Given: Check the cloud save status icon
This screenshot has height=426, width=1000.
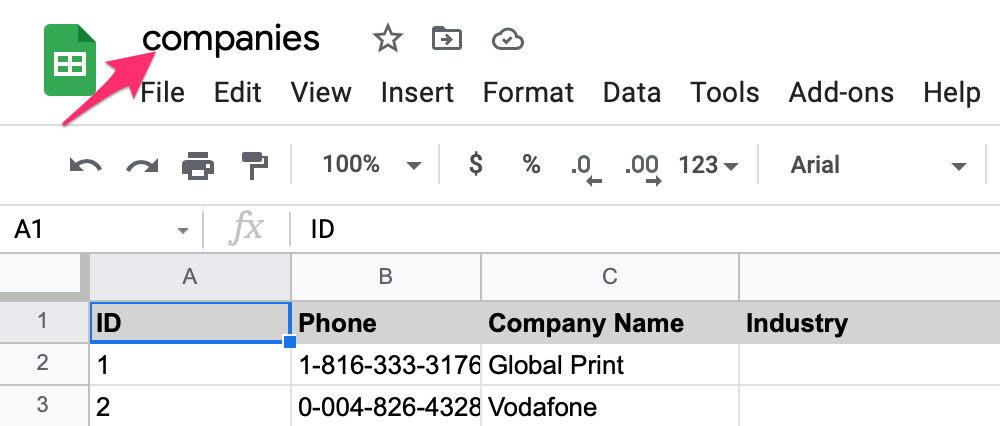Looking at the screenshot, I should (x=508, y=40).
